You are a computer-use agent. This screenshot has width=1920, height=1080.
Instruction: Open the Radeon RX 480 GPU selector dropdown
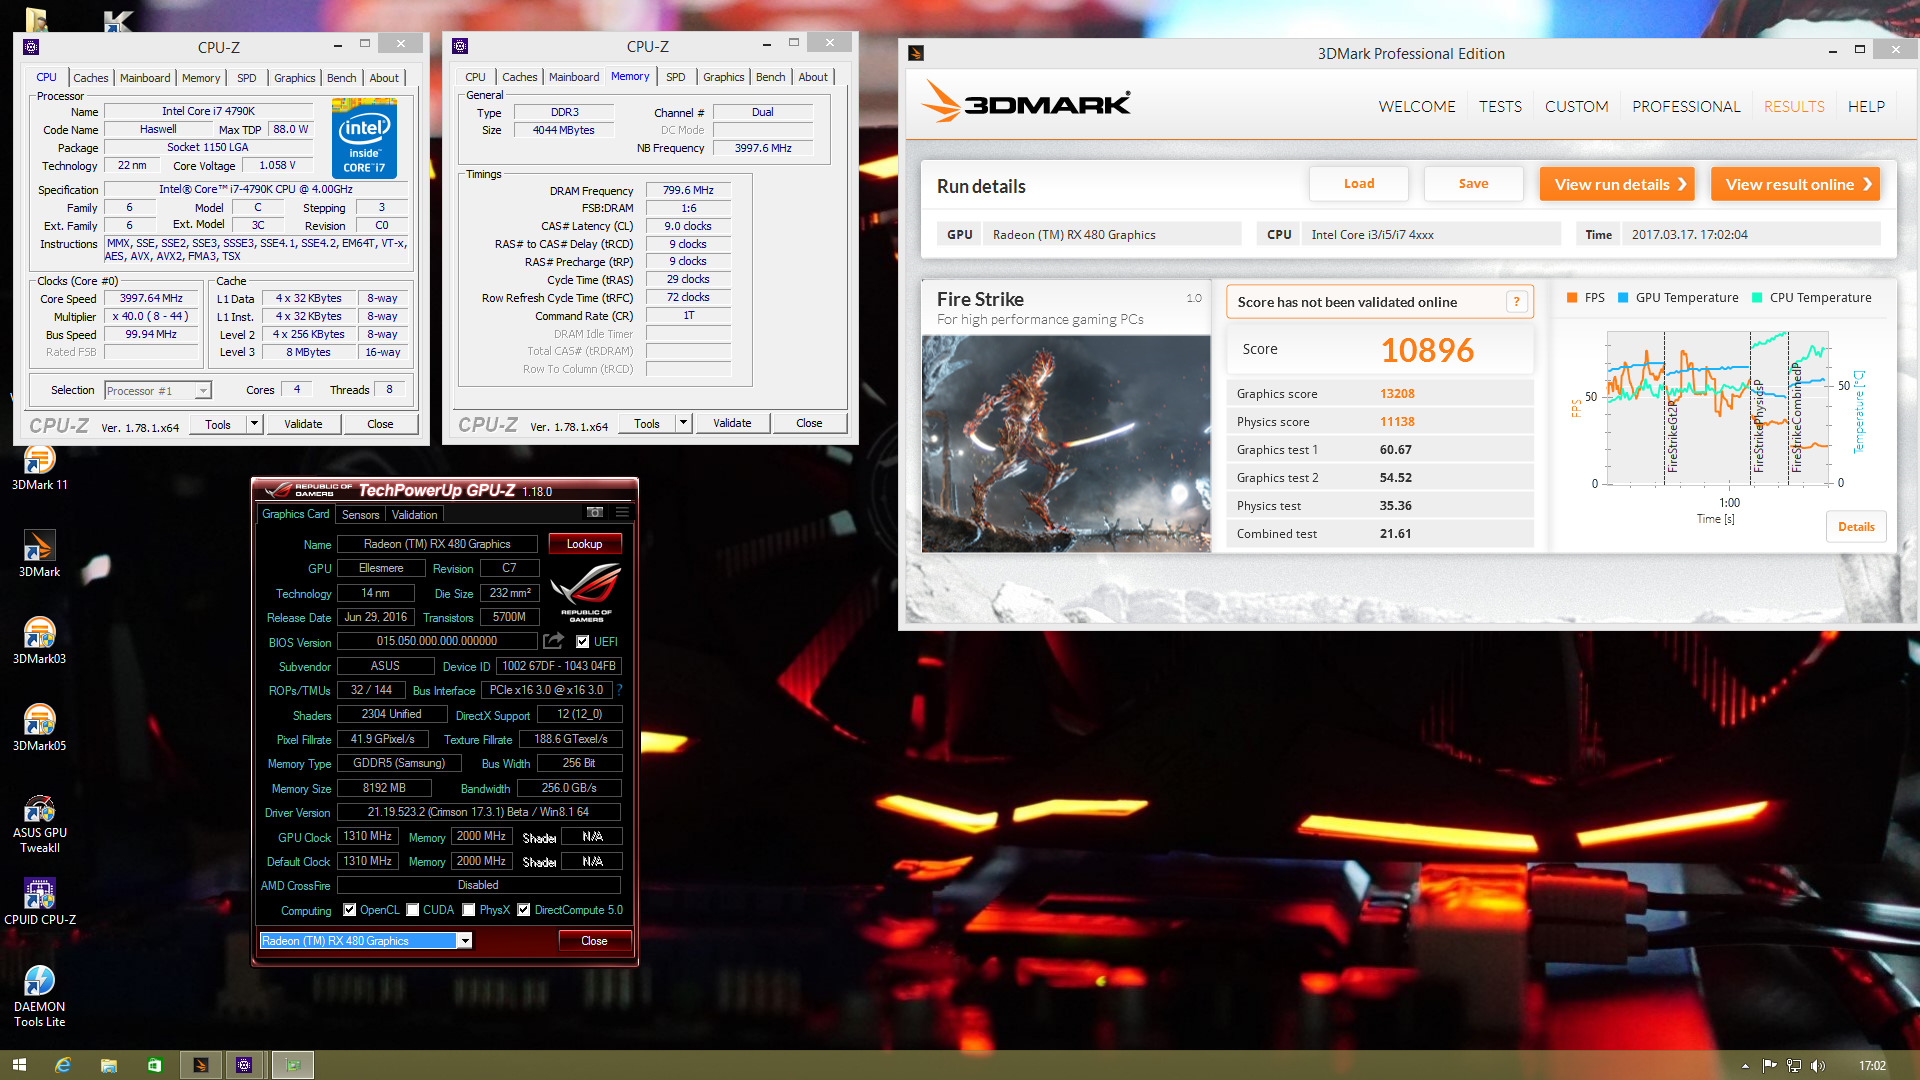464,941
